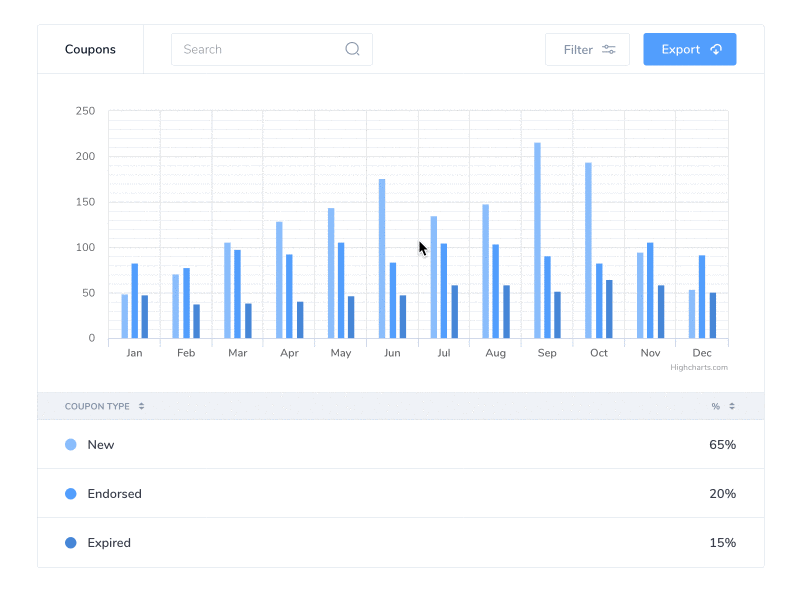Switch to the Coupons tab
The width and height of the screenshot is (800, 600).
(90, 48)
